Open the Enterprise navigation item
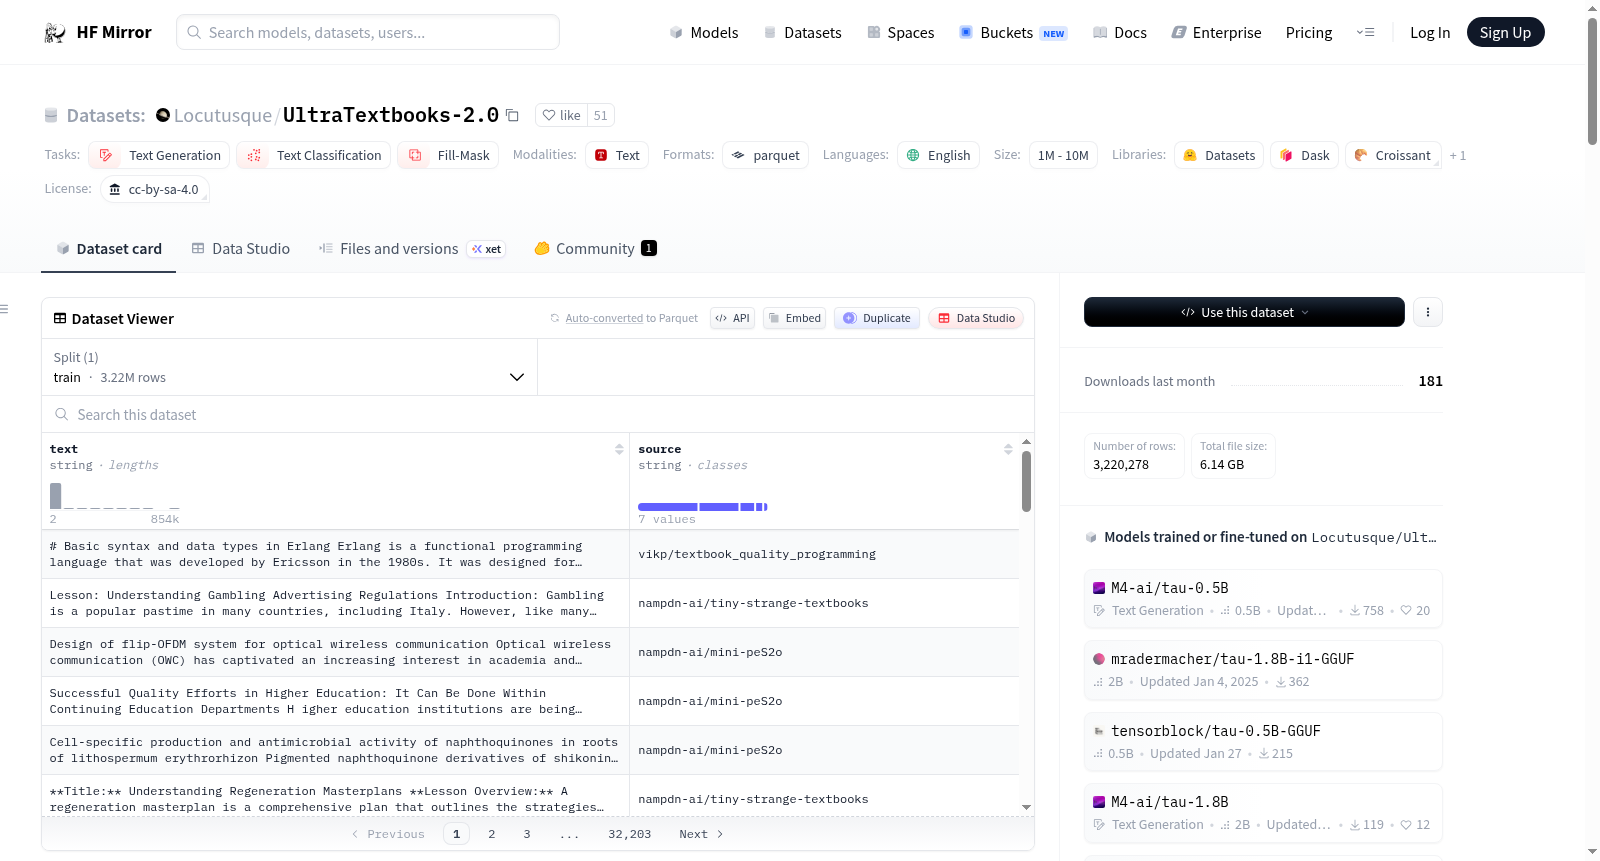This screenshot has width=1600, height=861. [x=1217, y=33]
